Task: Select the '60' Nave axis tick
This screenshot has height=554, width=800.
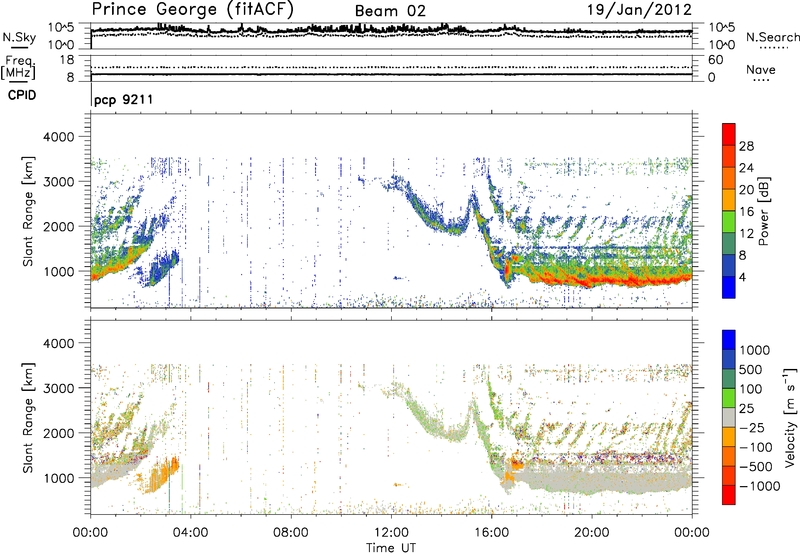Action: point(715,60)
